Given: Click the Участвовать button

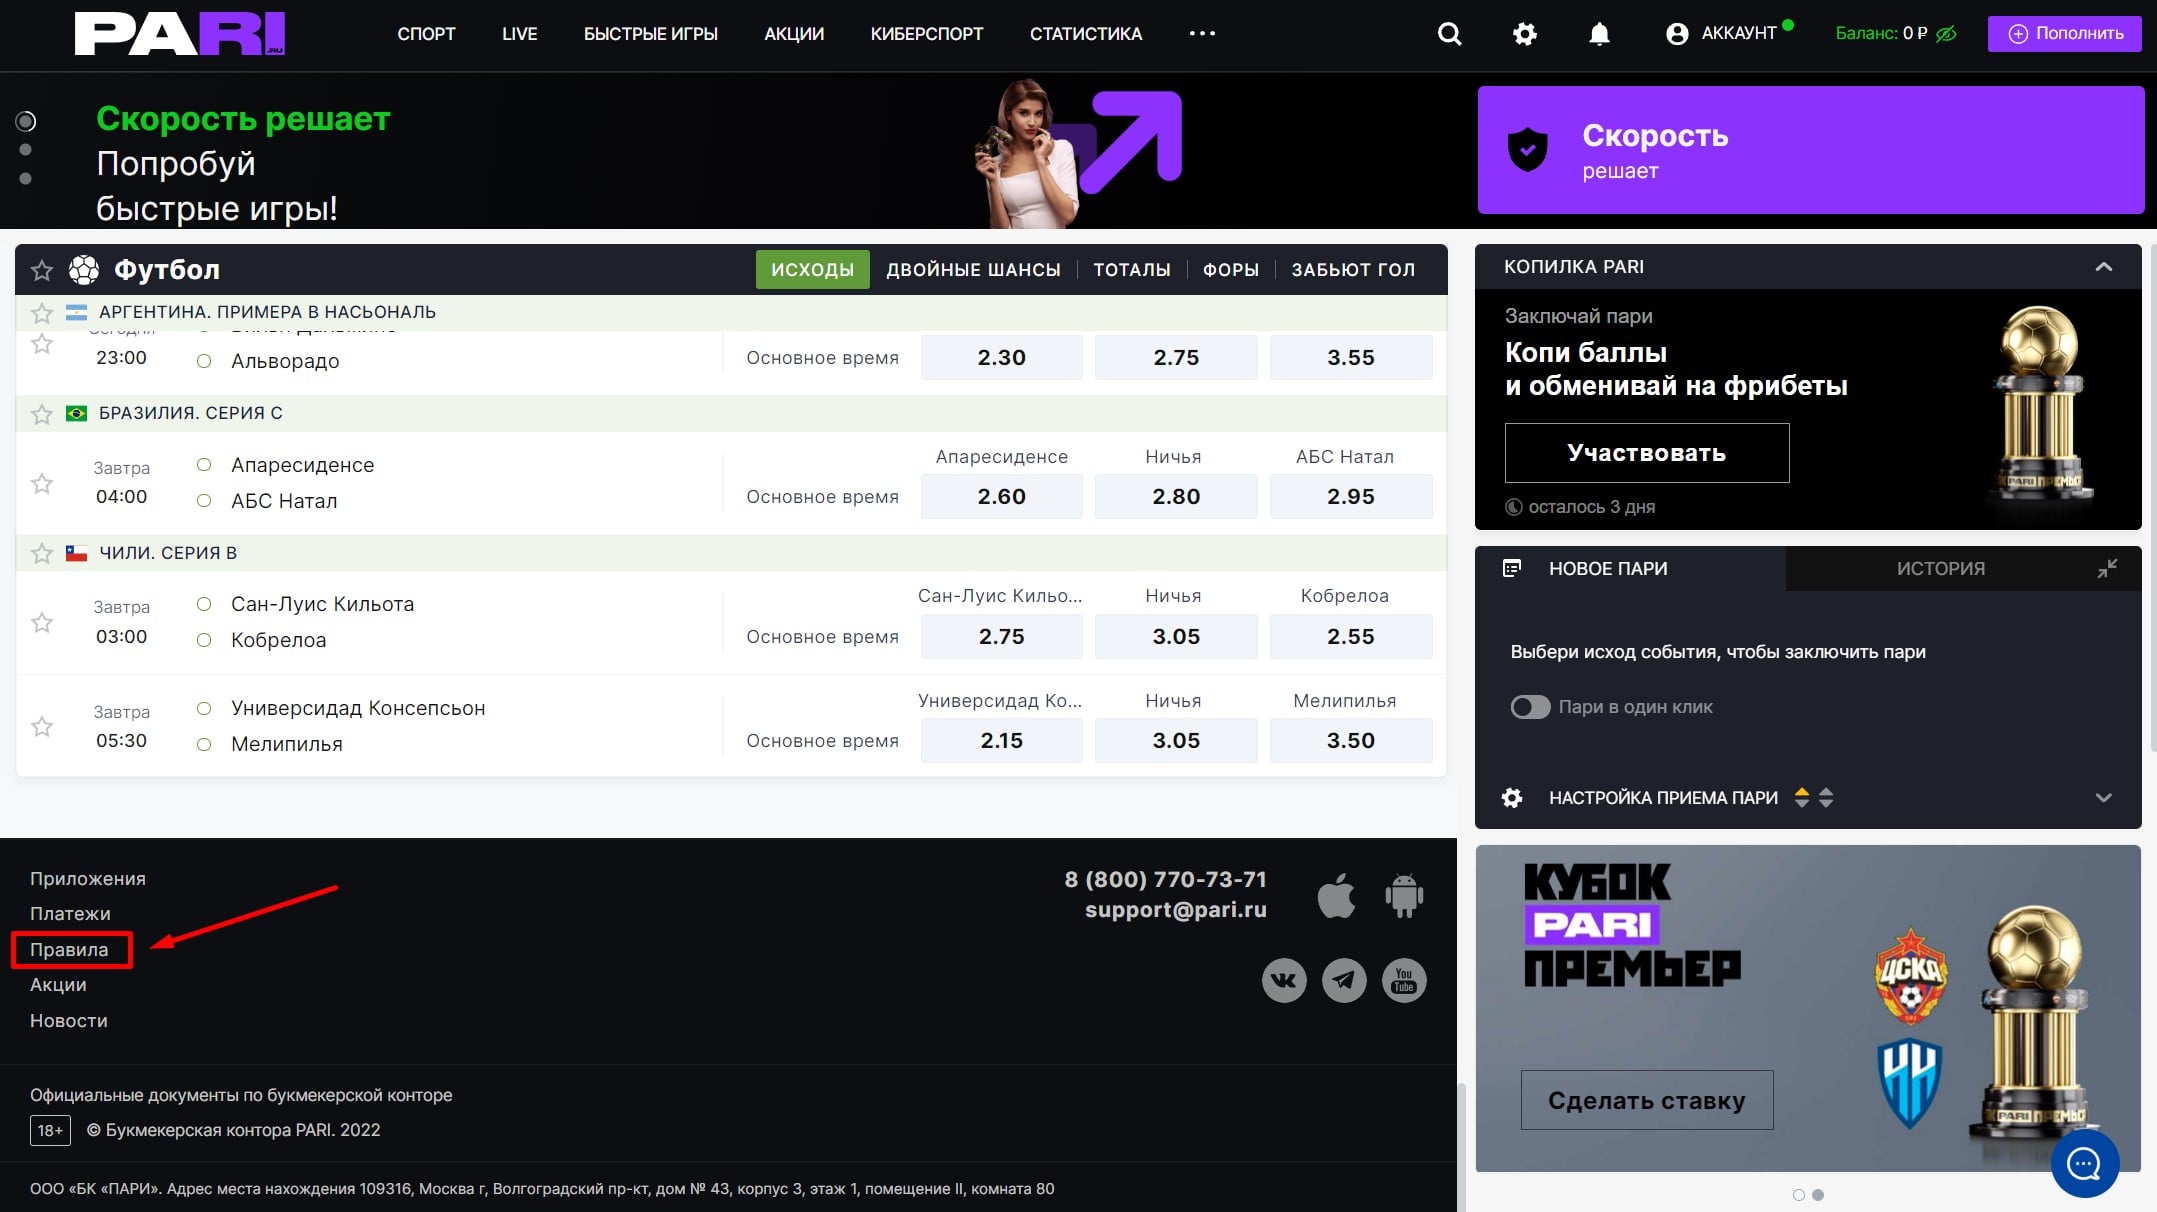Looking at the screenshot, I should pyautogui.click(x=1646, y=453).
